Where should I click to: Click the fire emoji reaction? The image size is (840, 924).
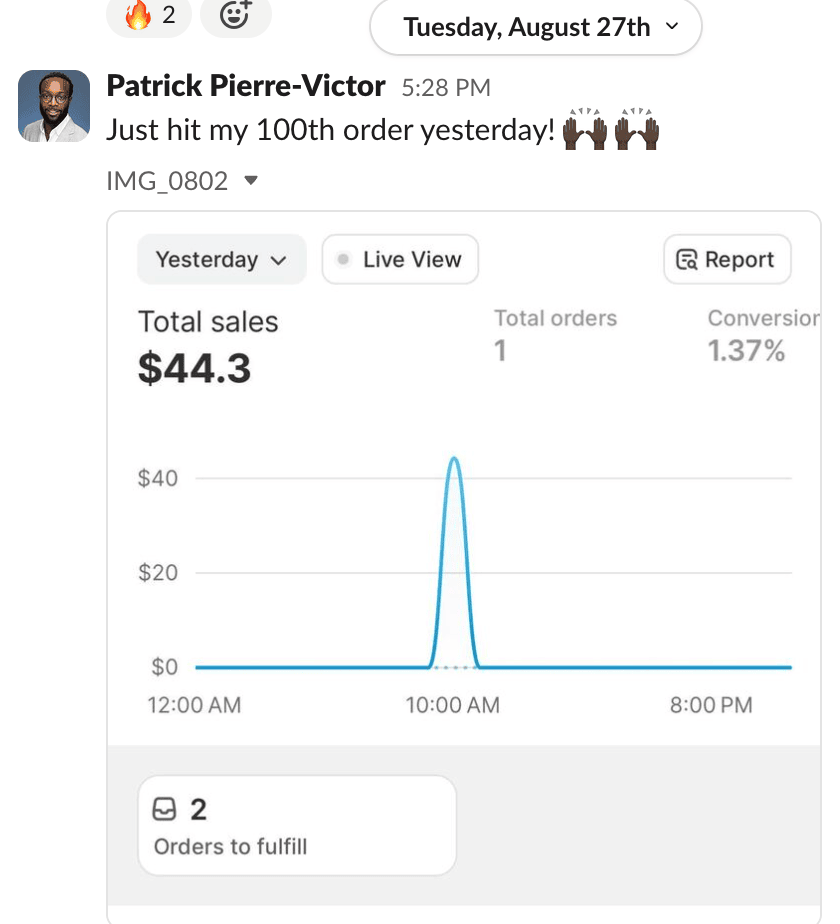point(147,15)
